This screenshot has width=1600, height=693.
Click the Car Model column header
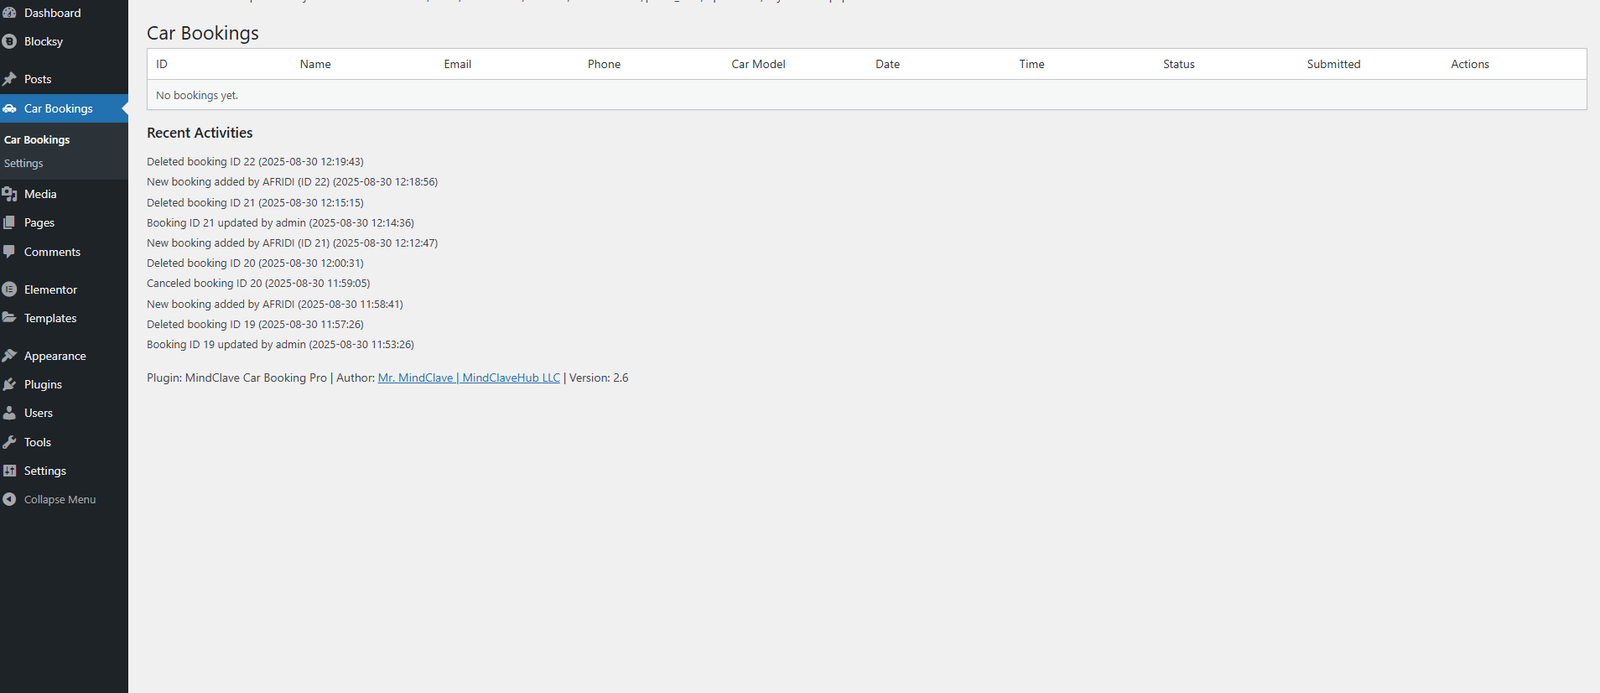758,64
